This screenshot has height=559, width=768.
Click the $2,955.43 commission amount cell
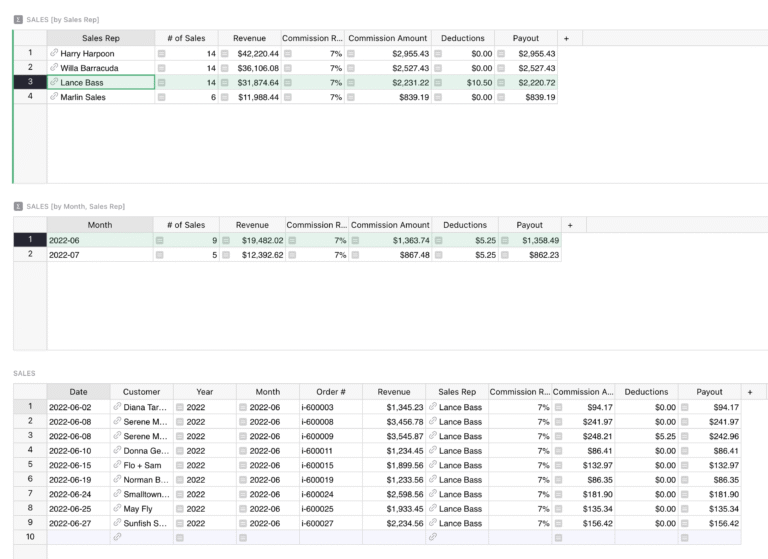pyautogui.click(x=388, y=53)
